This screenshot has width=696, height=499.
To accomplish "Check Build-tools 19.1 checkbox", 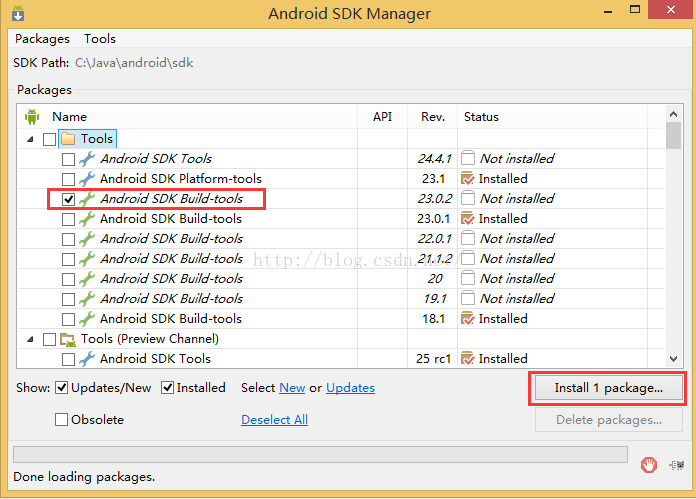I will click(68, 299).
